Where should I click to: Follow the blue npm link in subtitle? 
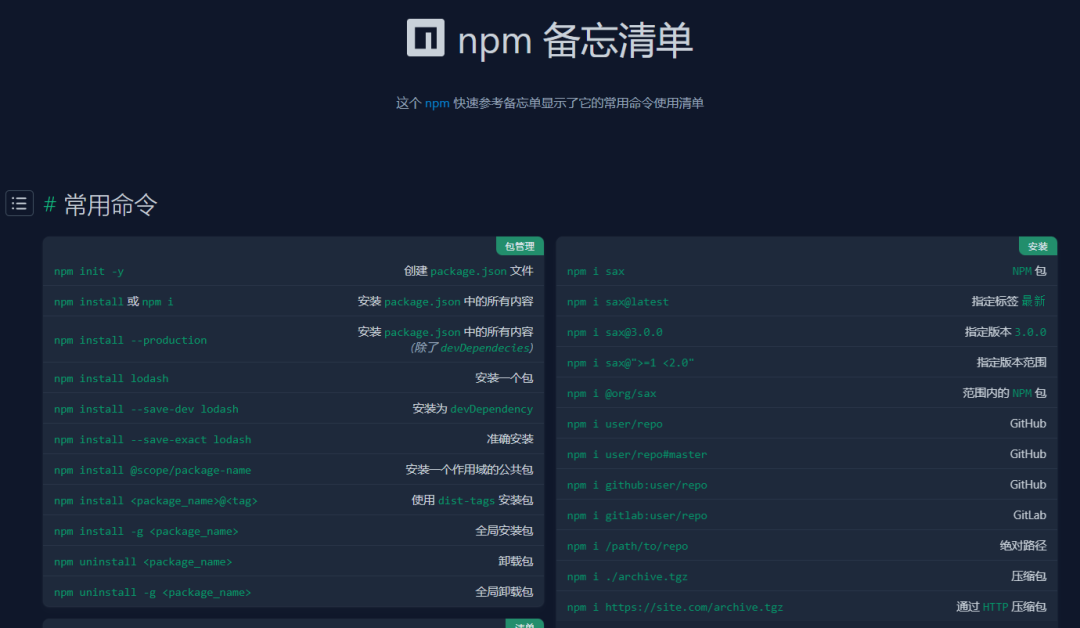pyautogui.click(x=437, y=103)
